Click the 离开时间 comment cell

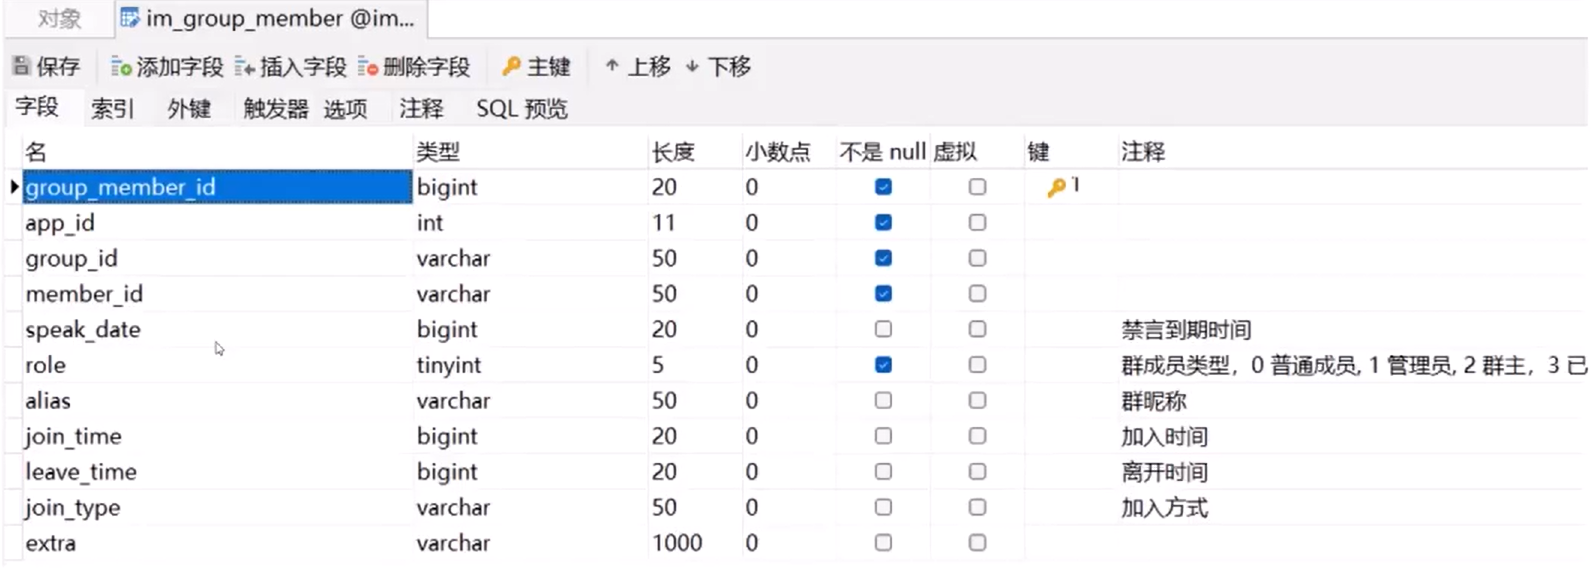click(x=1352, y=472)
